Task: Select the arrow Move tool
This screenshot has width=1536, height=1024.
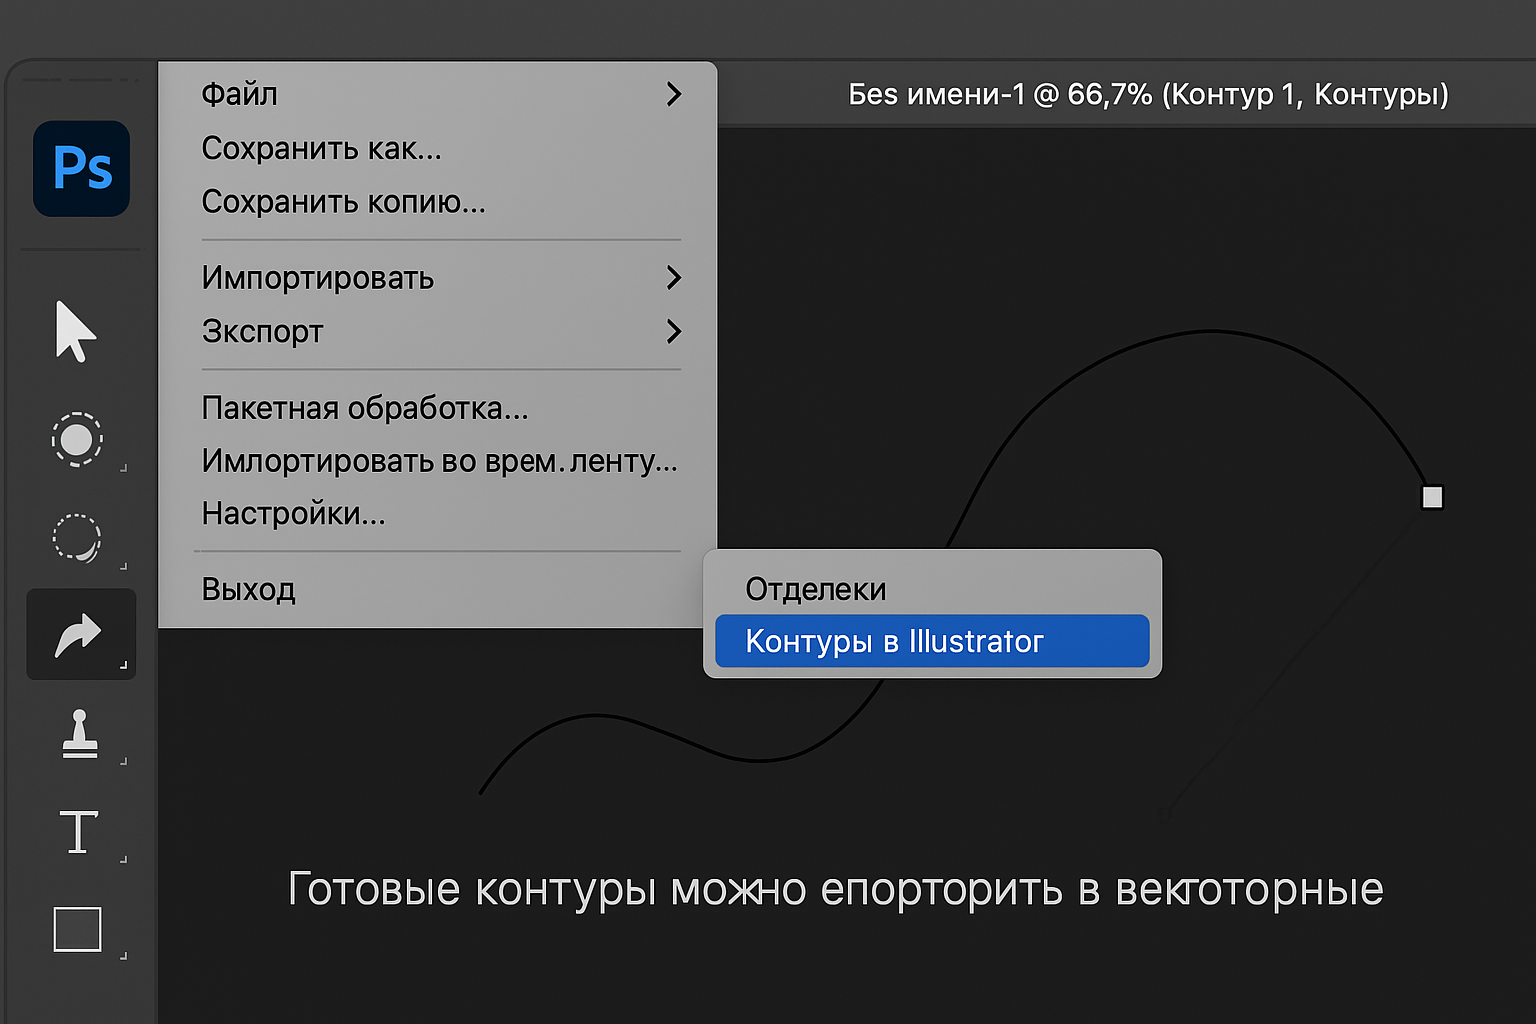Action: coord(76,331)
